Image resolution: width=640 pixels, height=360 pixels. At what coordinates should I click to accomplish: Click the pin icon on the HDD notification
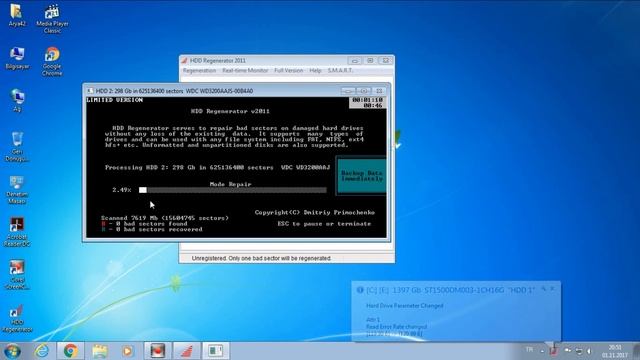pos(544,289)
